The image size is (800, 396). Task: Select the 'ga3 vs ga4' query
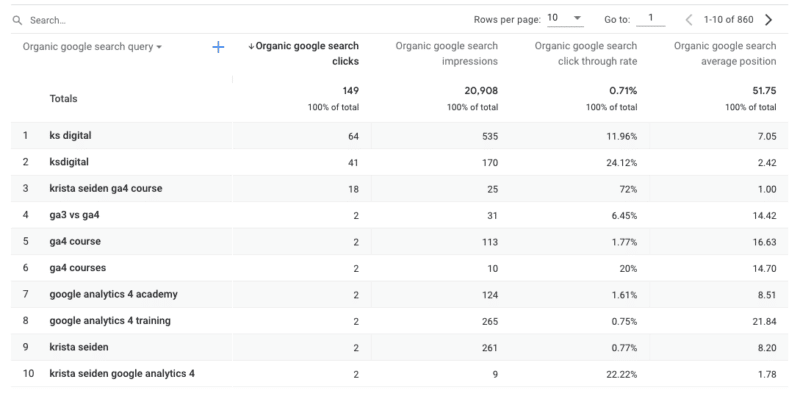74,215
